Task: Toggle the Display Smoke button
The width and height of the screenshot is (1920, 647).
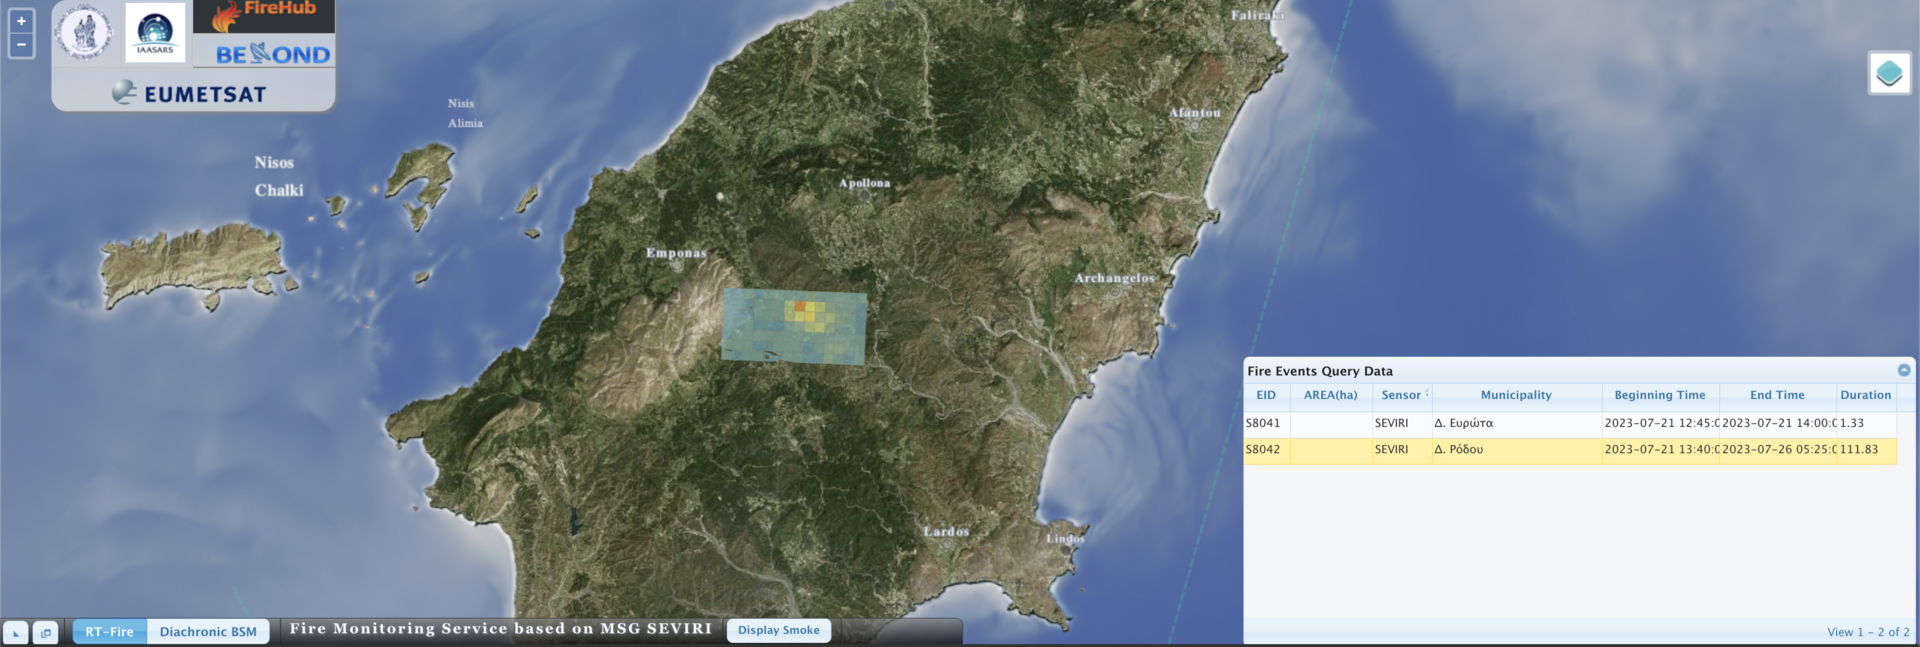Action: pyautogui.click(x=778, y=630)
